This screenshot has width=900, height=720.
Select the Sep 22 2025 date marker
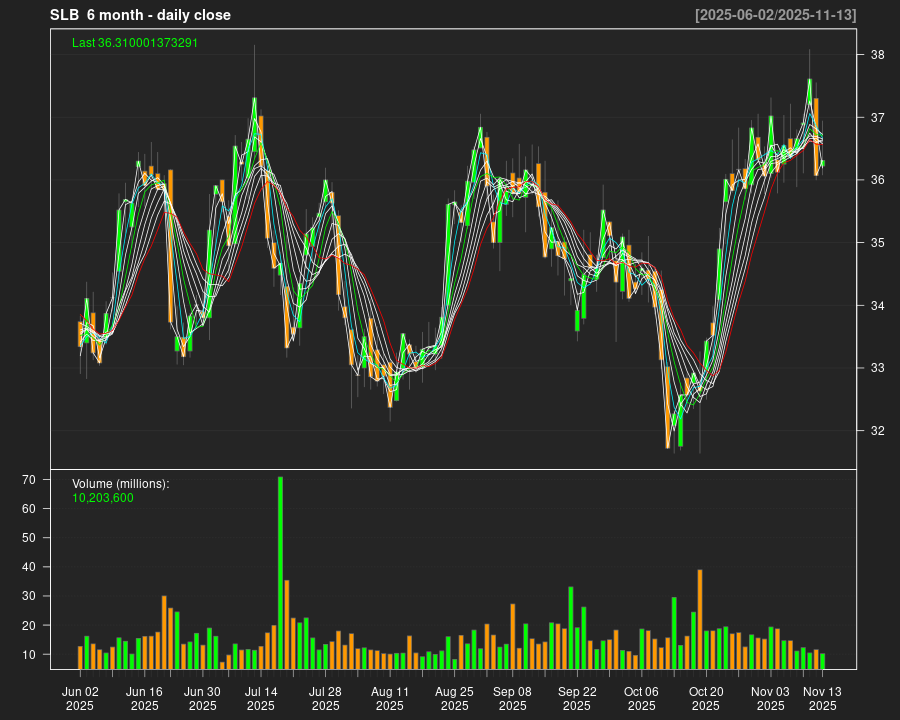[577, 698]
